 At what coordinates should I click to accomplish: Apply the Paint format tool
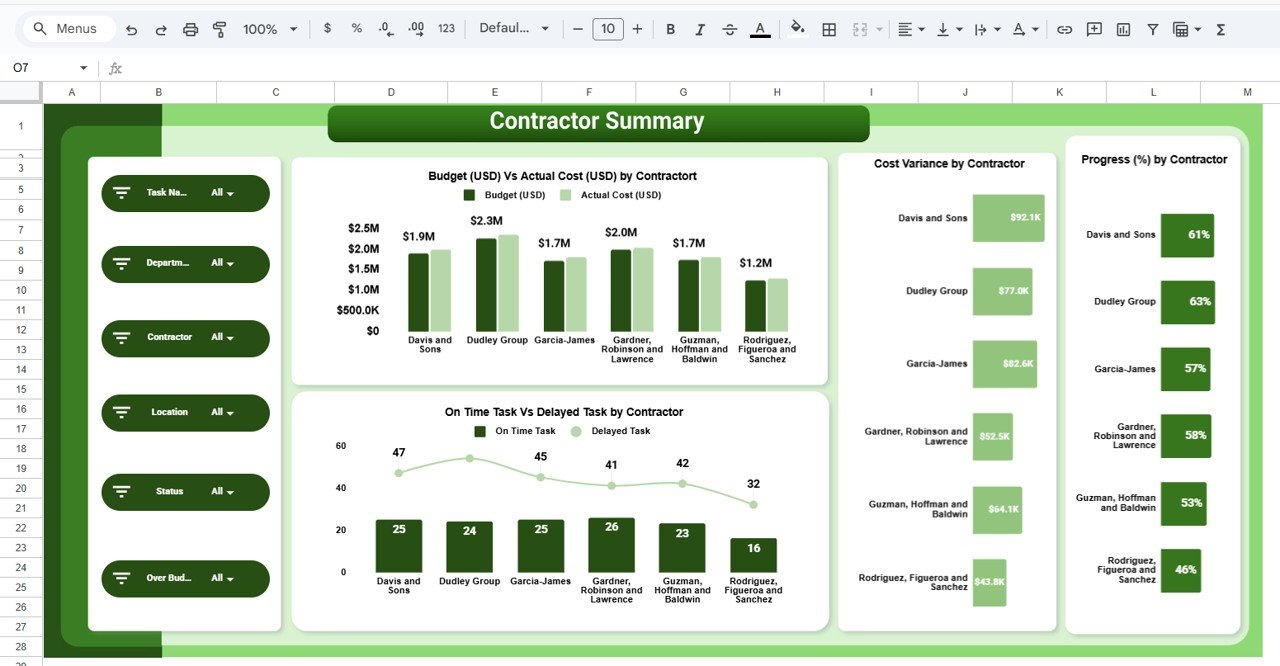click(219, 29)
